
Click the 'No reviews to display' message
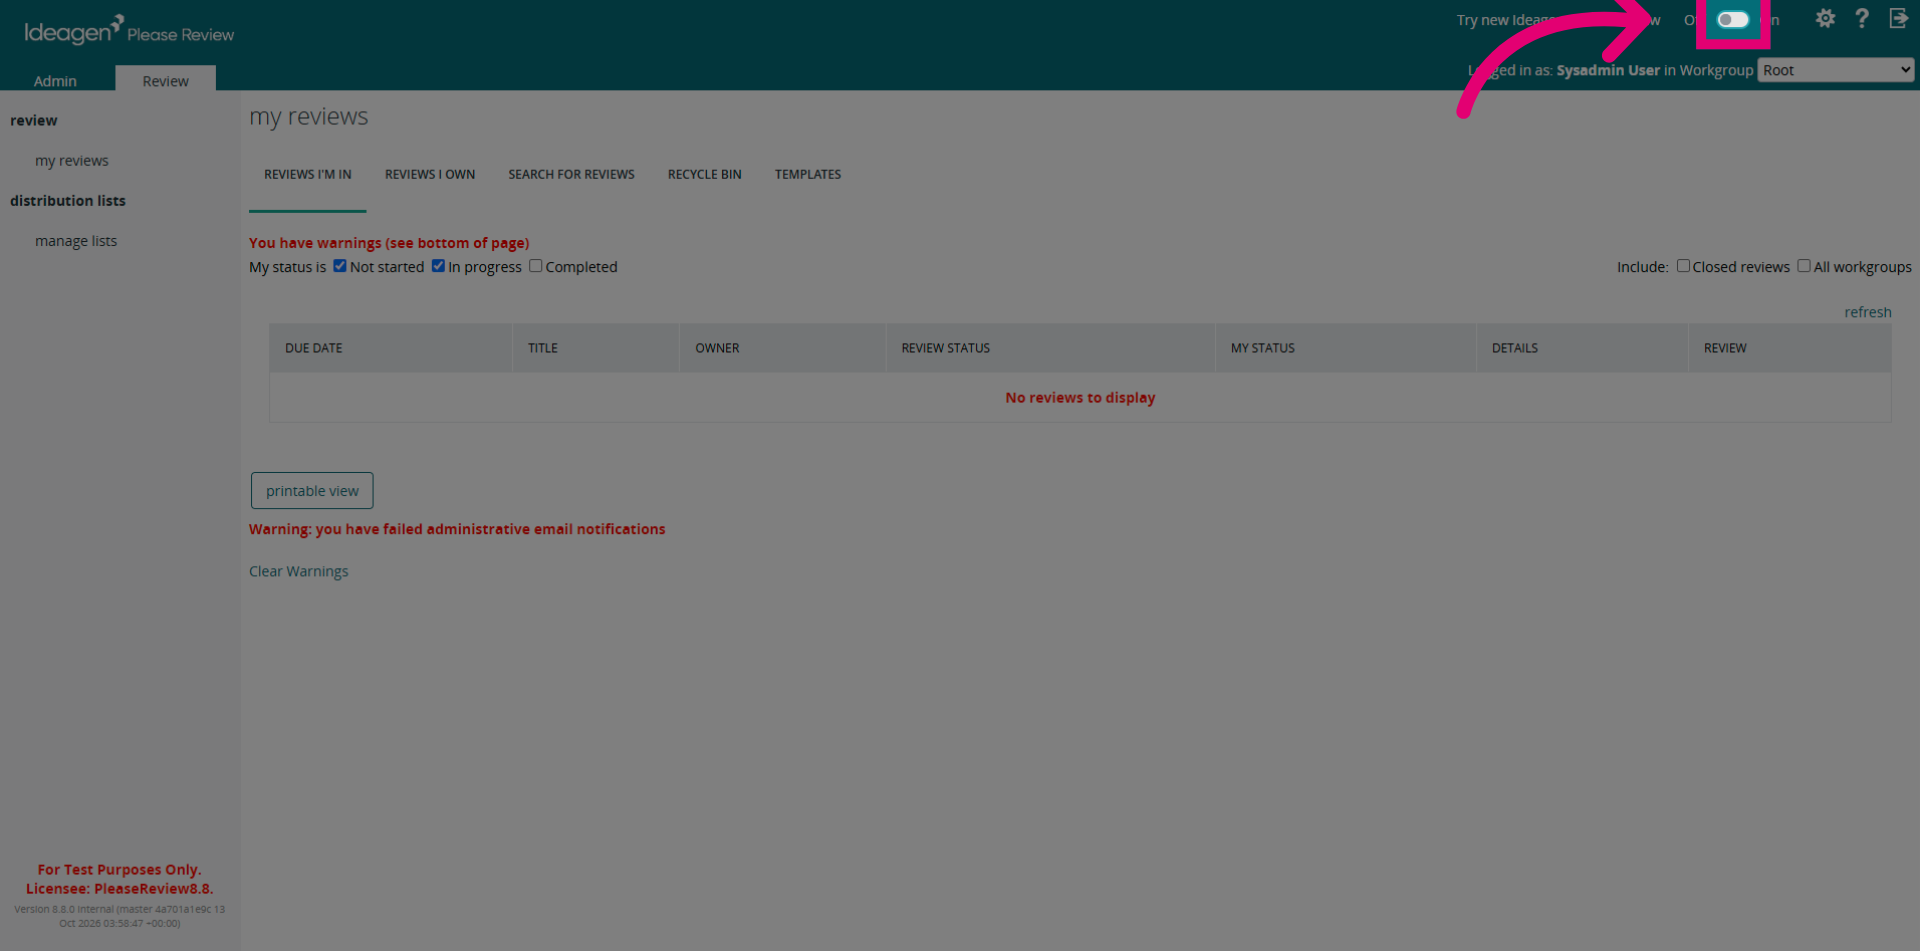pos(1080,397)
